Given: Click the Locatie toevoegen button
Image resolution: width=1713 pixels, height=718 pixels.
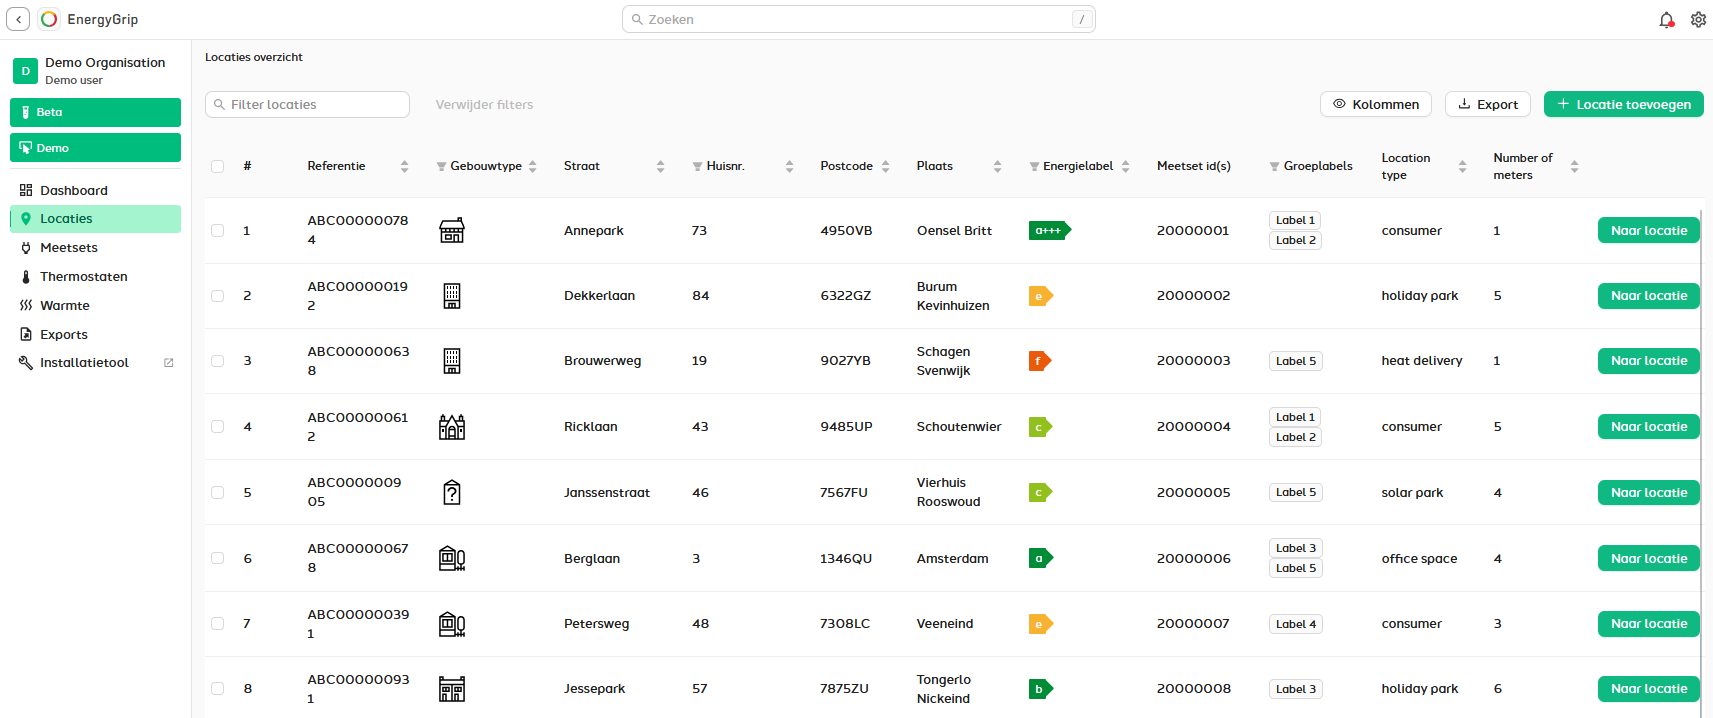Looking at the screenshot, I should pos(1623,104).
